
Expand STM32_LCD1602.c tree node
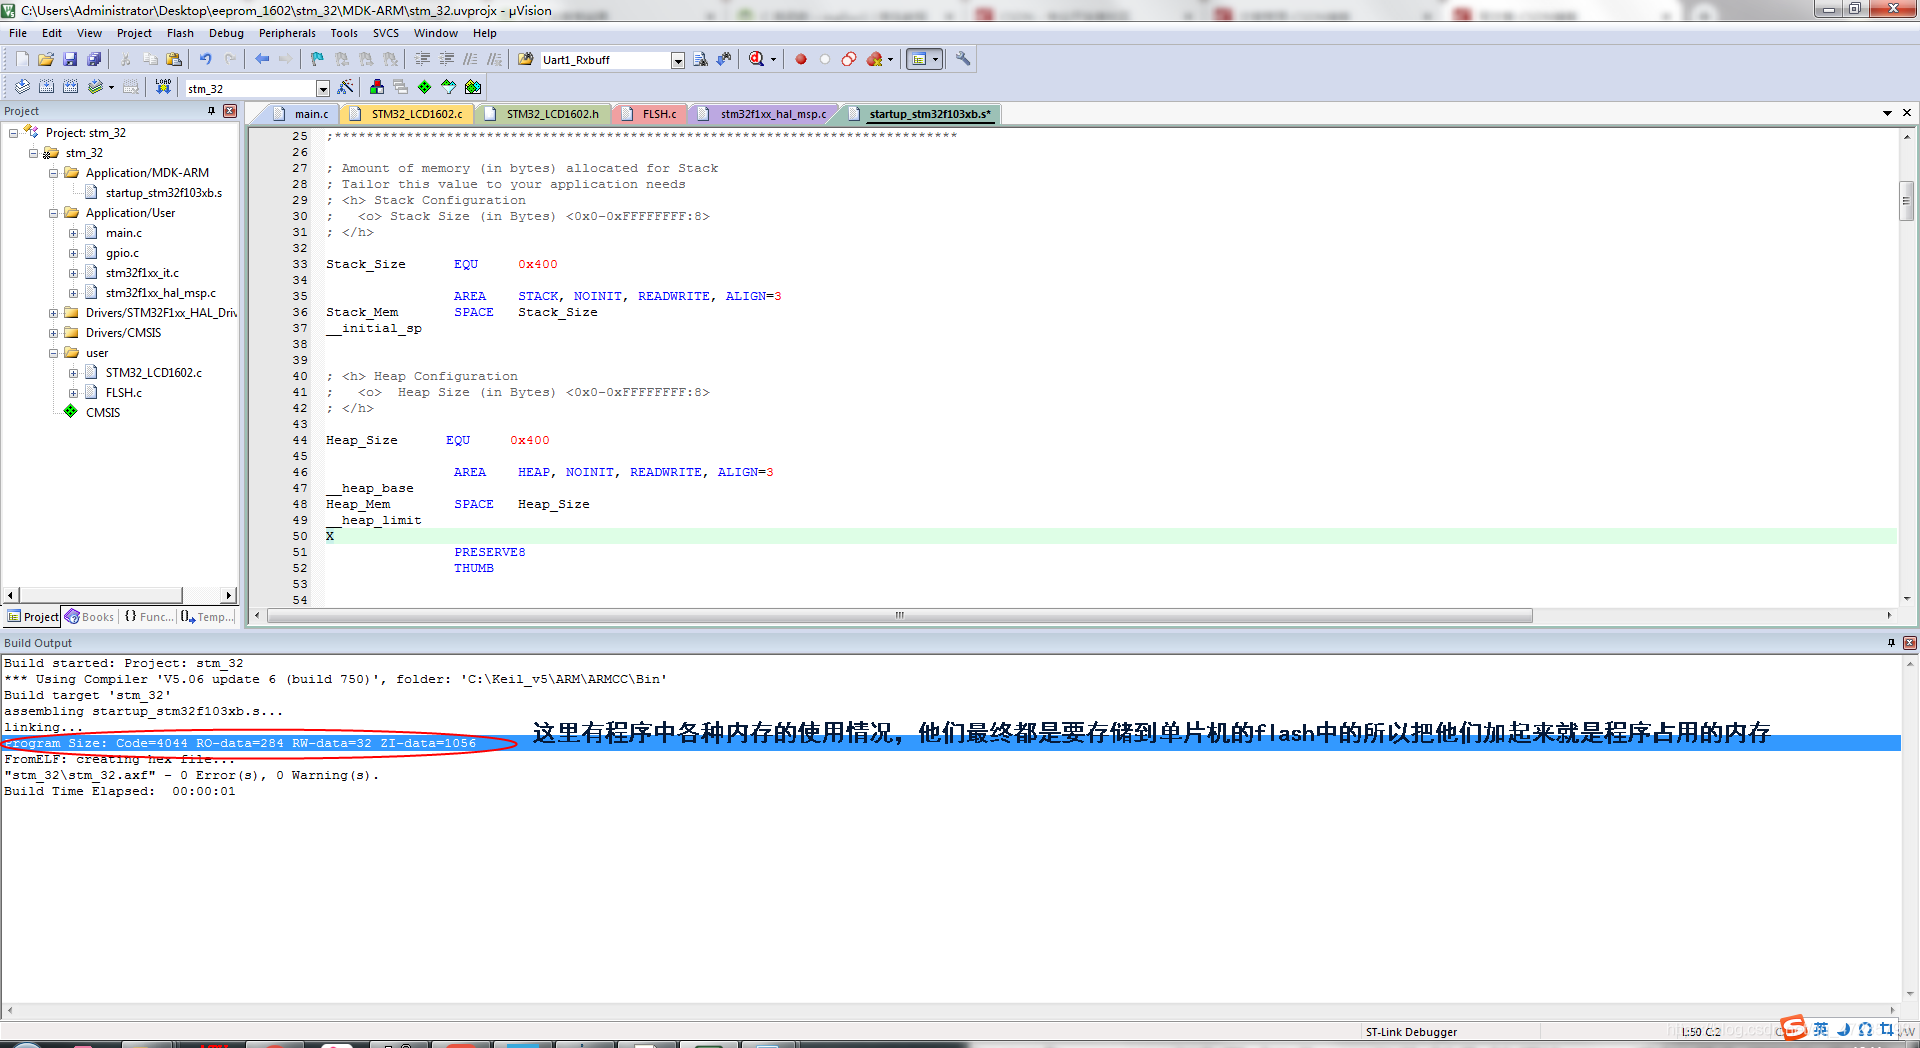[74, 373]
